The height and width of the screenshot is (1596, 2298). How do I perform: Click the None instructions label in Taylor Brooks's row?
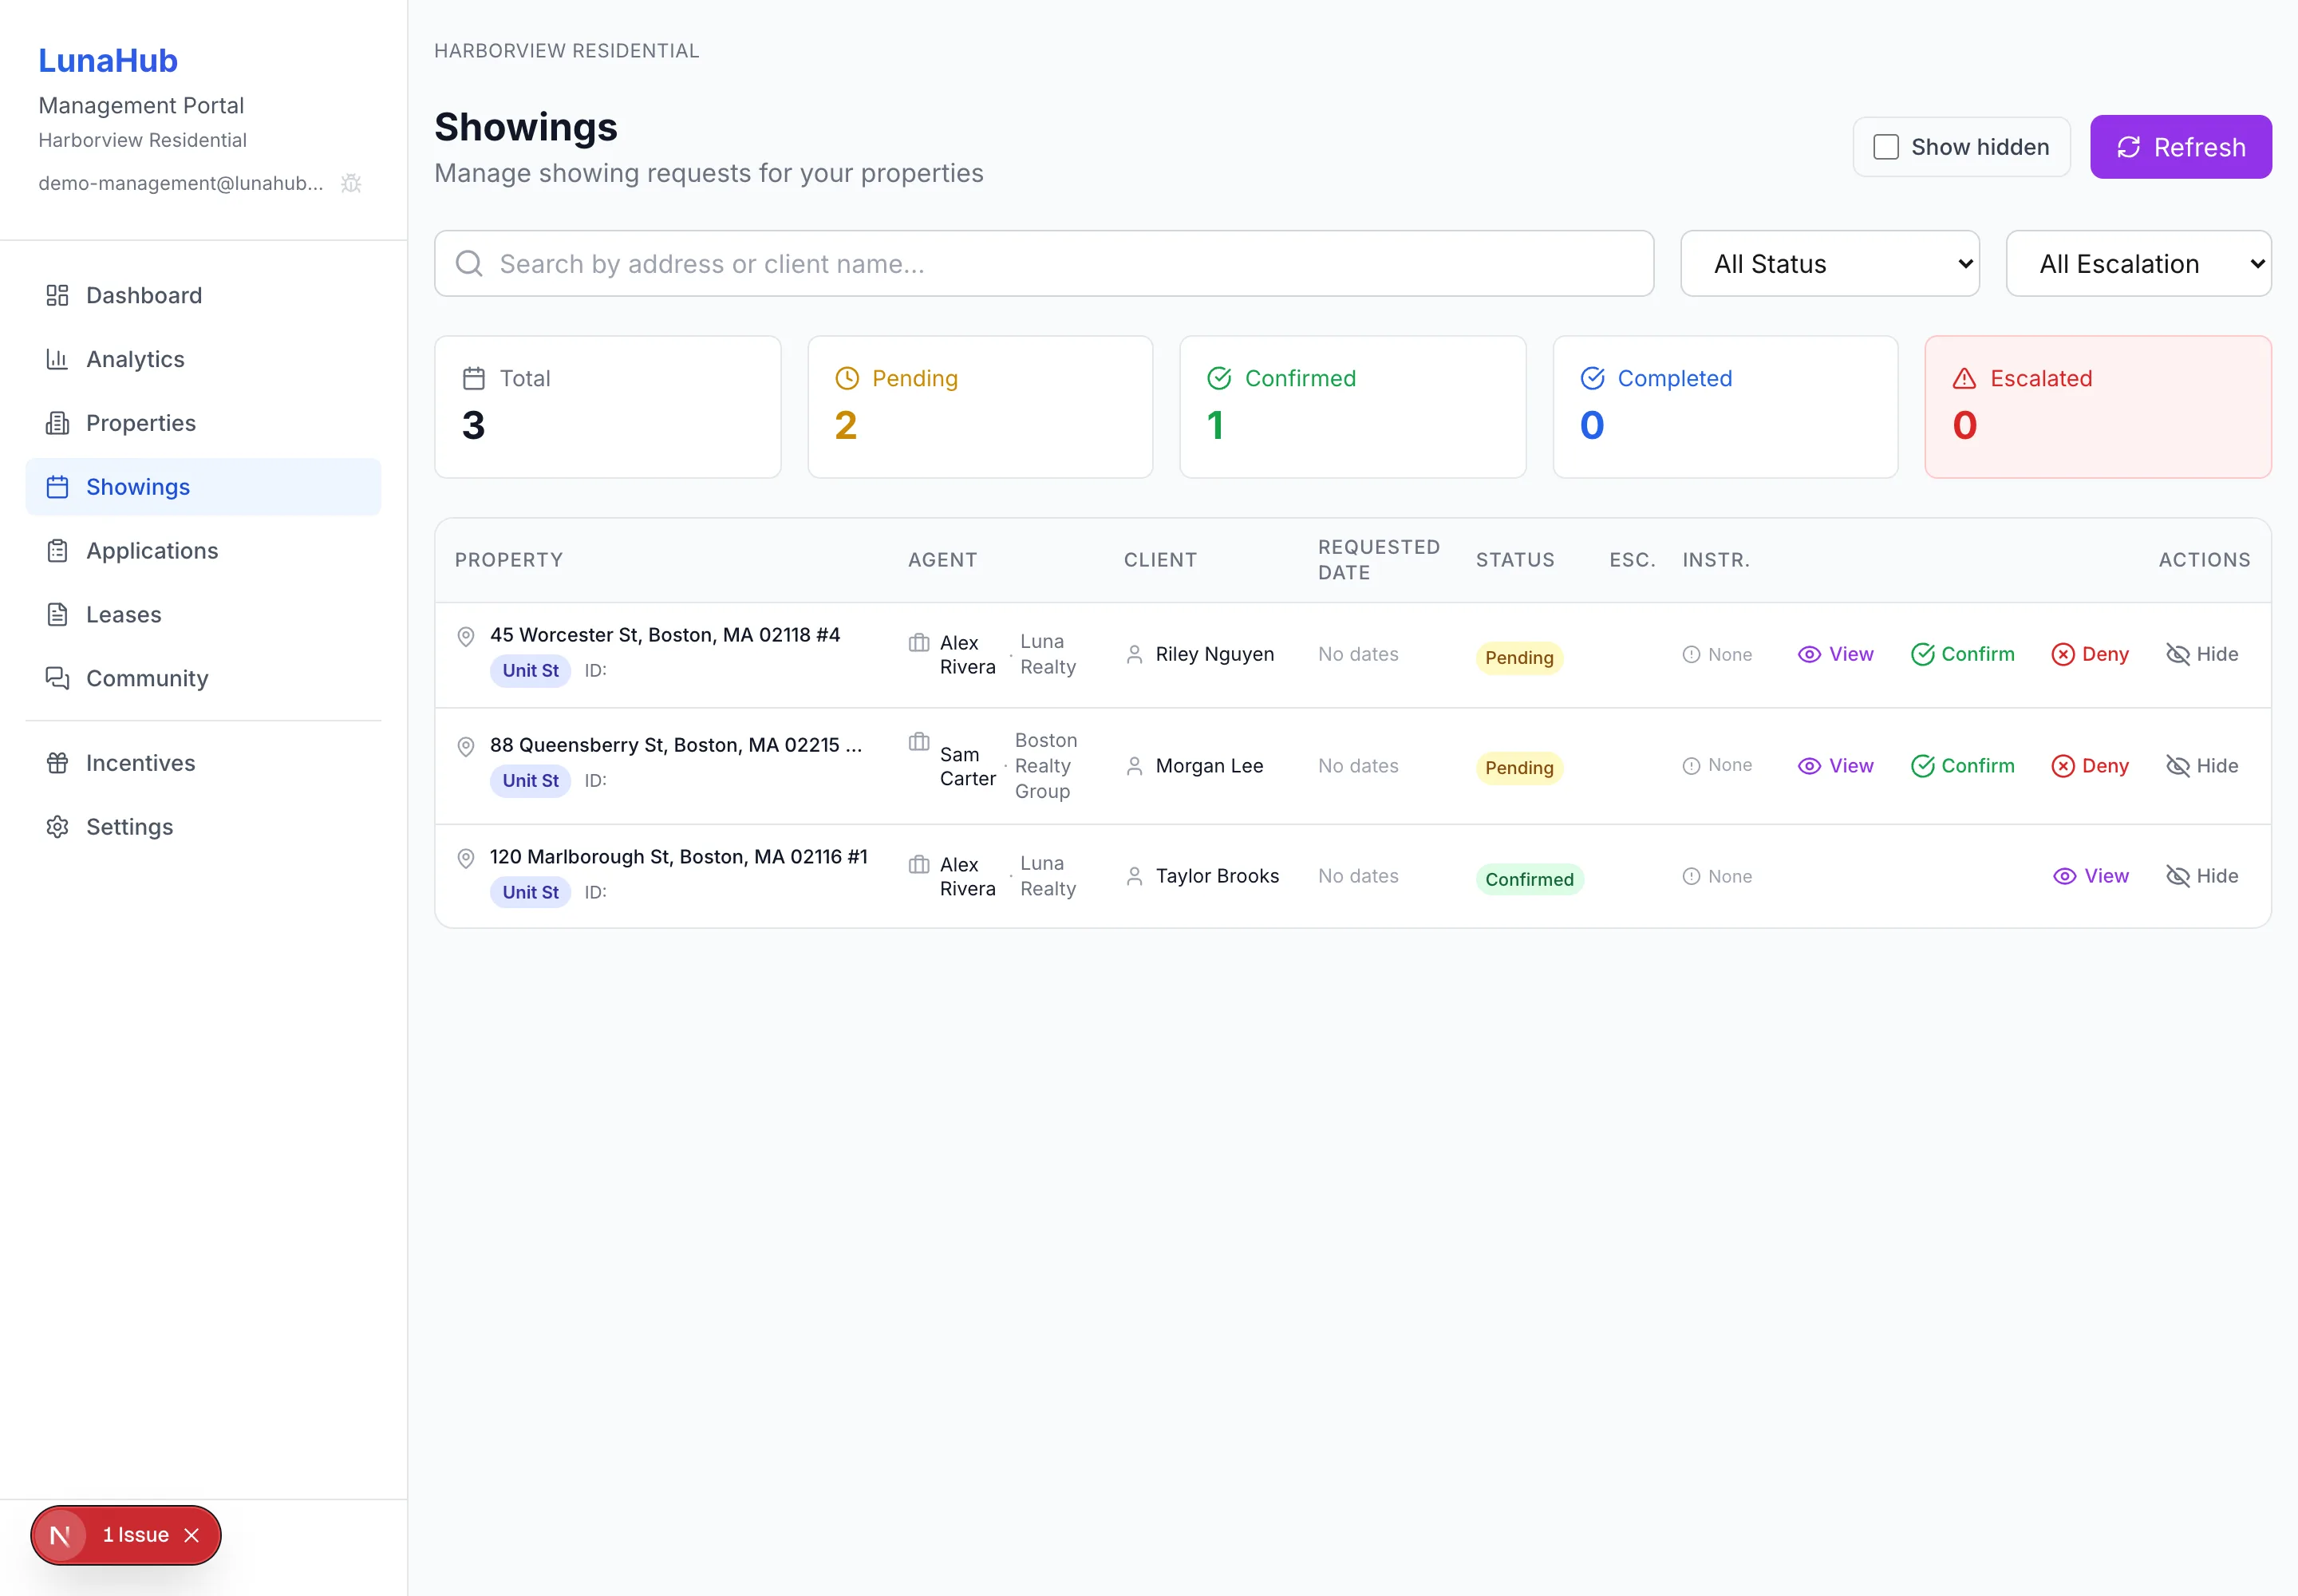point(1717,876)
